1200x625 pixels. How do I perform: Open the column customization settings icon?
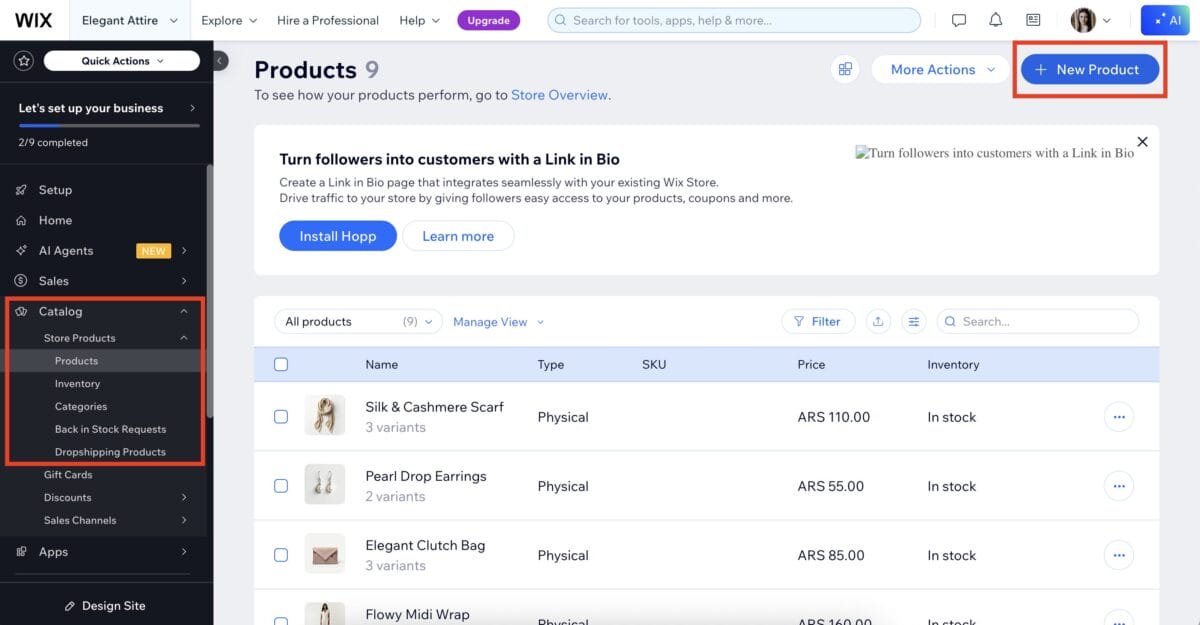(x=913, y=321)
